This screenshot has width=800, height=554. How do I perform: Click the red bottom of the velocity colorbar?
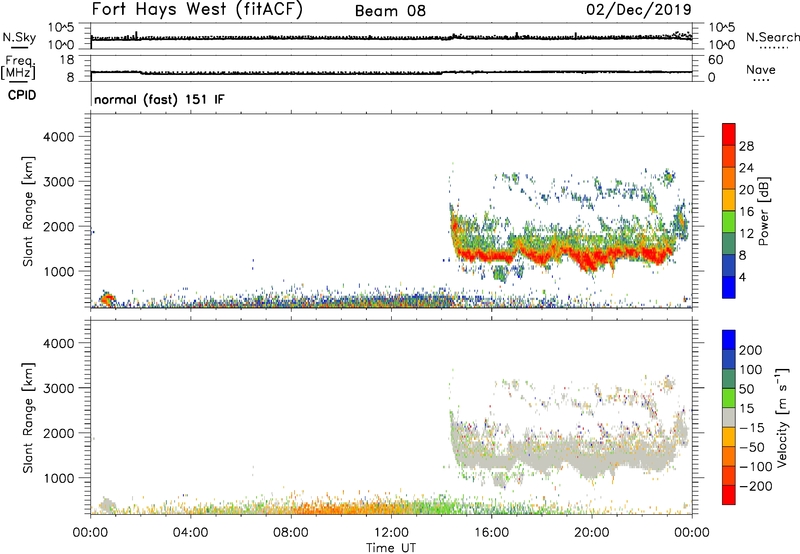729,495
